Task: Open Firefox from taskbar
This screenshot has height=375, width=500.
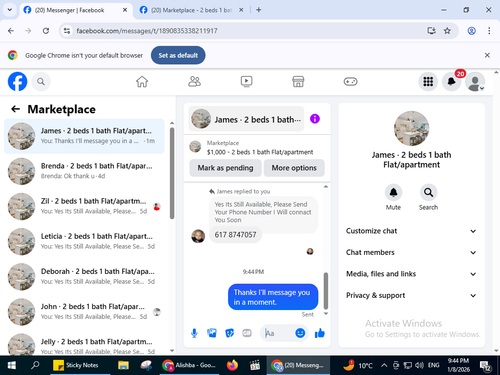Action: [x=232, y=365]
